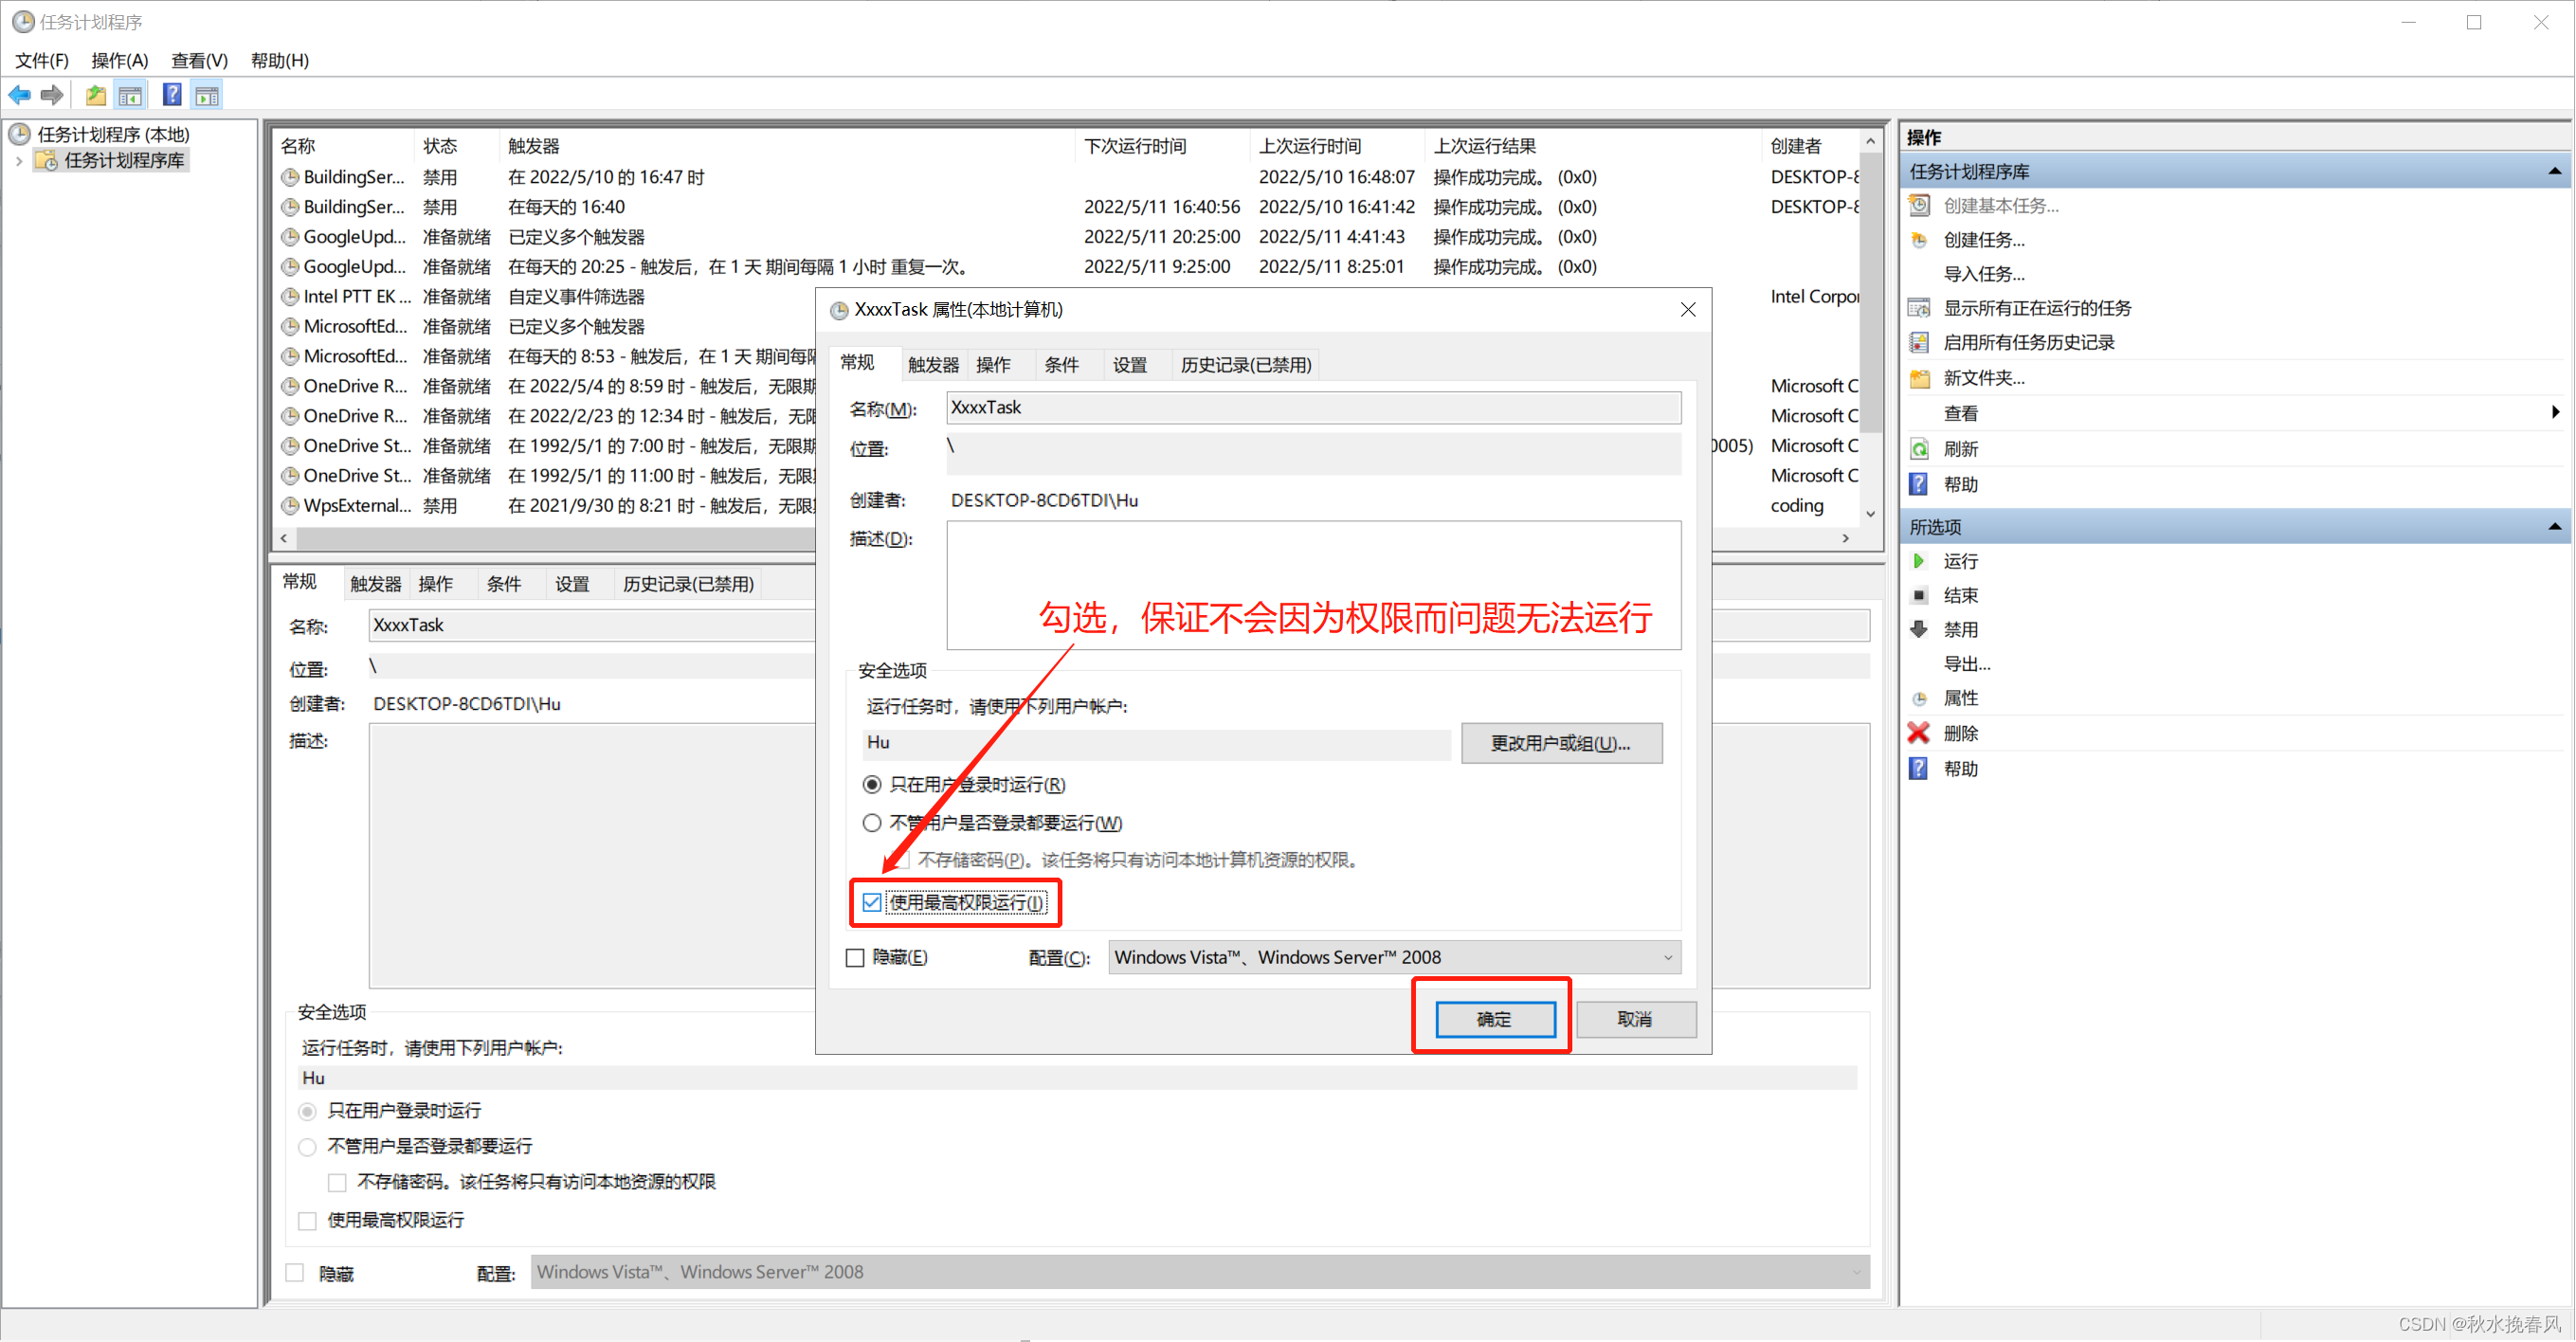Open the 查看(V) menu
This screenshot has height=1342, width=2576.
[199, 60]
